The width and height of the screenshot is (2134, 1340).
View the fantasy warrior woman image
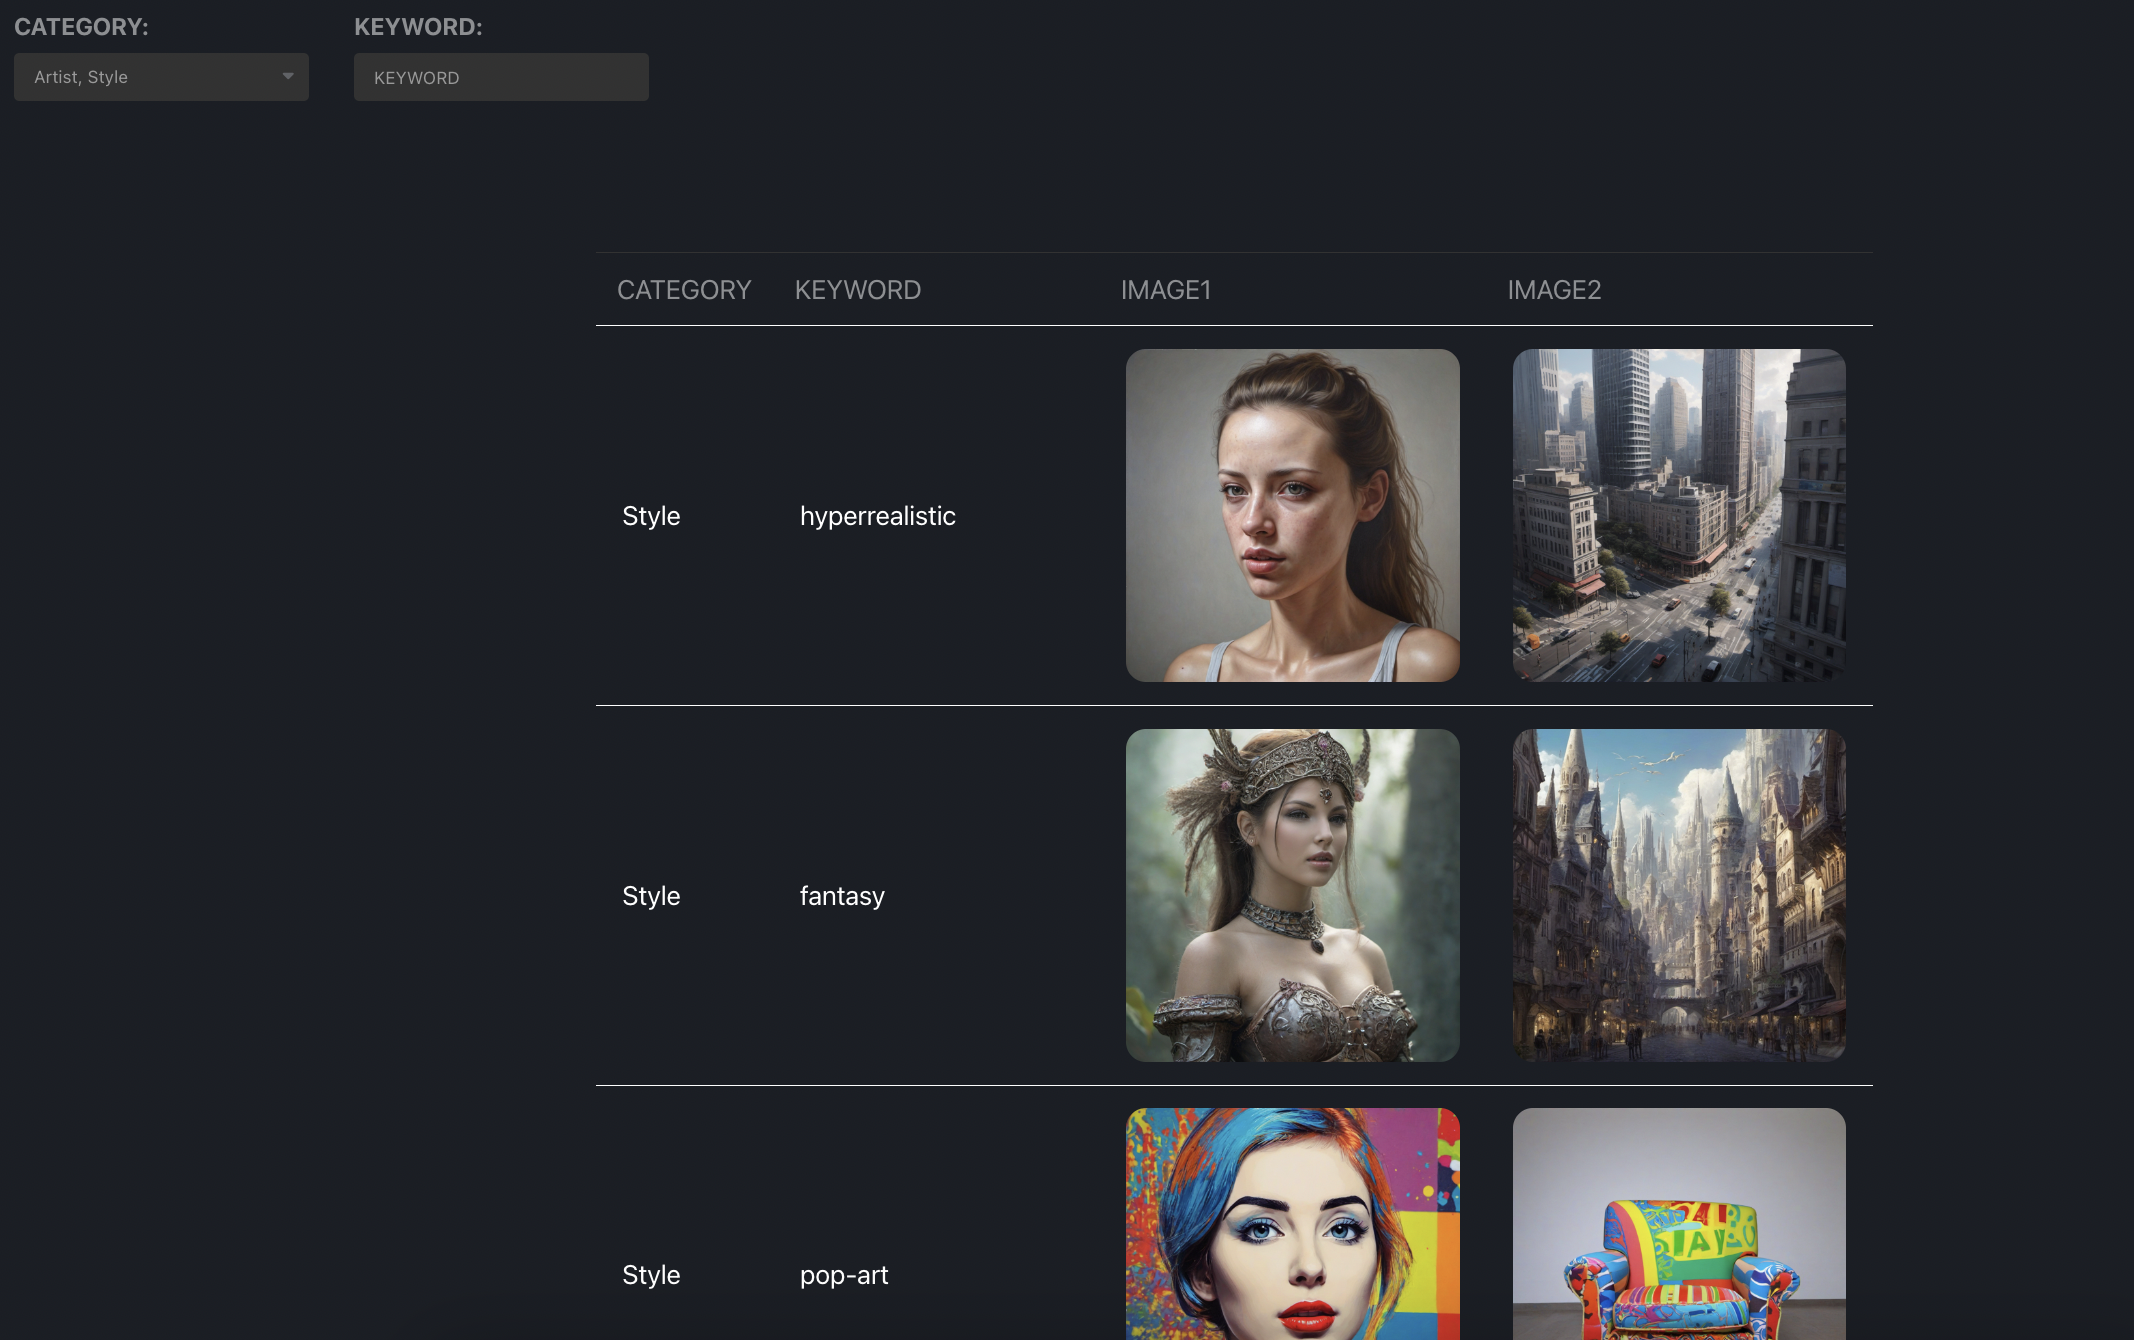tap(1292, 895)
